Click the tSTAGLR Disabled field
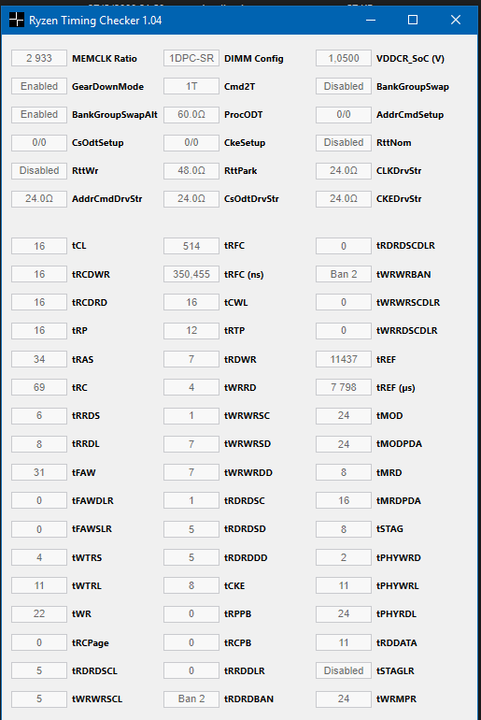This screenshot has width=481, height=720. (344, 670)
